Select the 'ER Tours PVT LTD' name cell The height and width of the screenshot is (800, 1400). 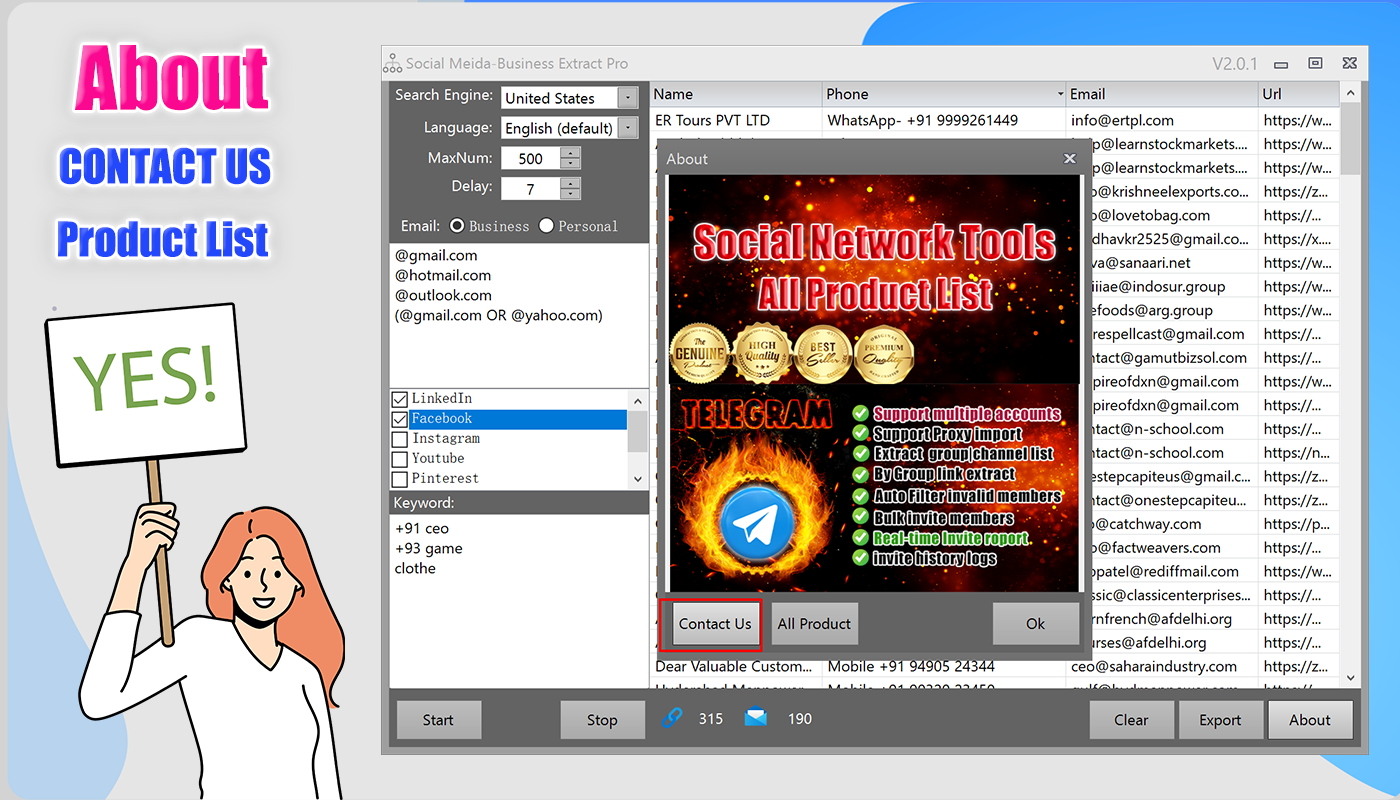(x=736, y=120)
